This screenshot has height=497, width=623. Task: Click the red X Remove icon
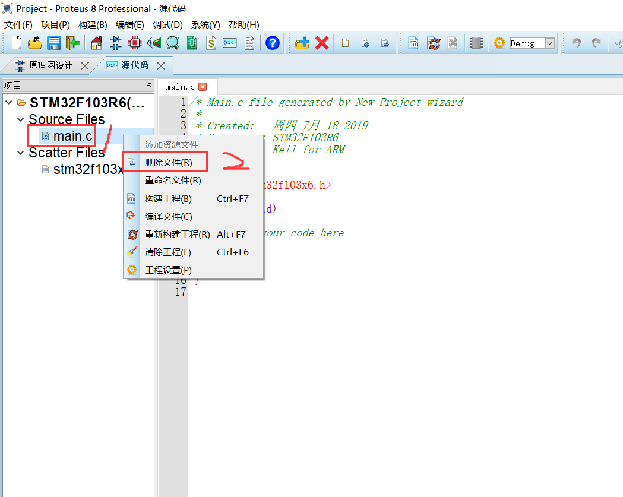click(322, 43)
